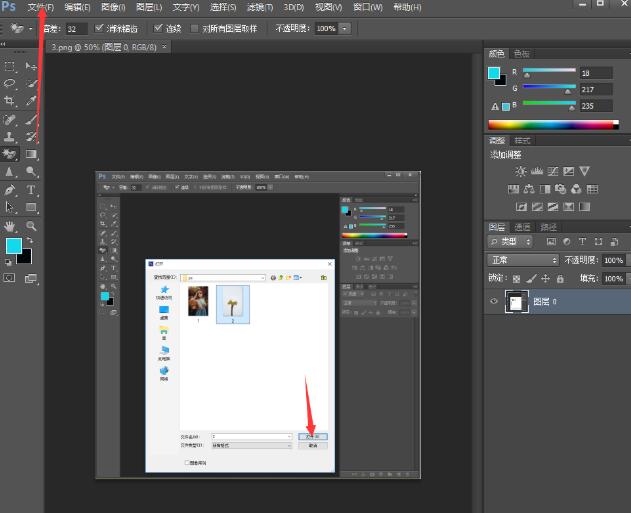Image resolution: width=631 pixels, height=513 pixels.
Task: Open the 正常 blend mode dropdown
Action: 523,260
